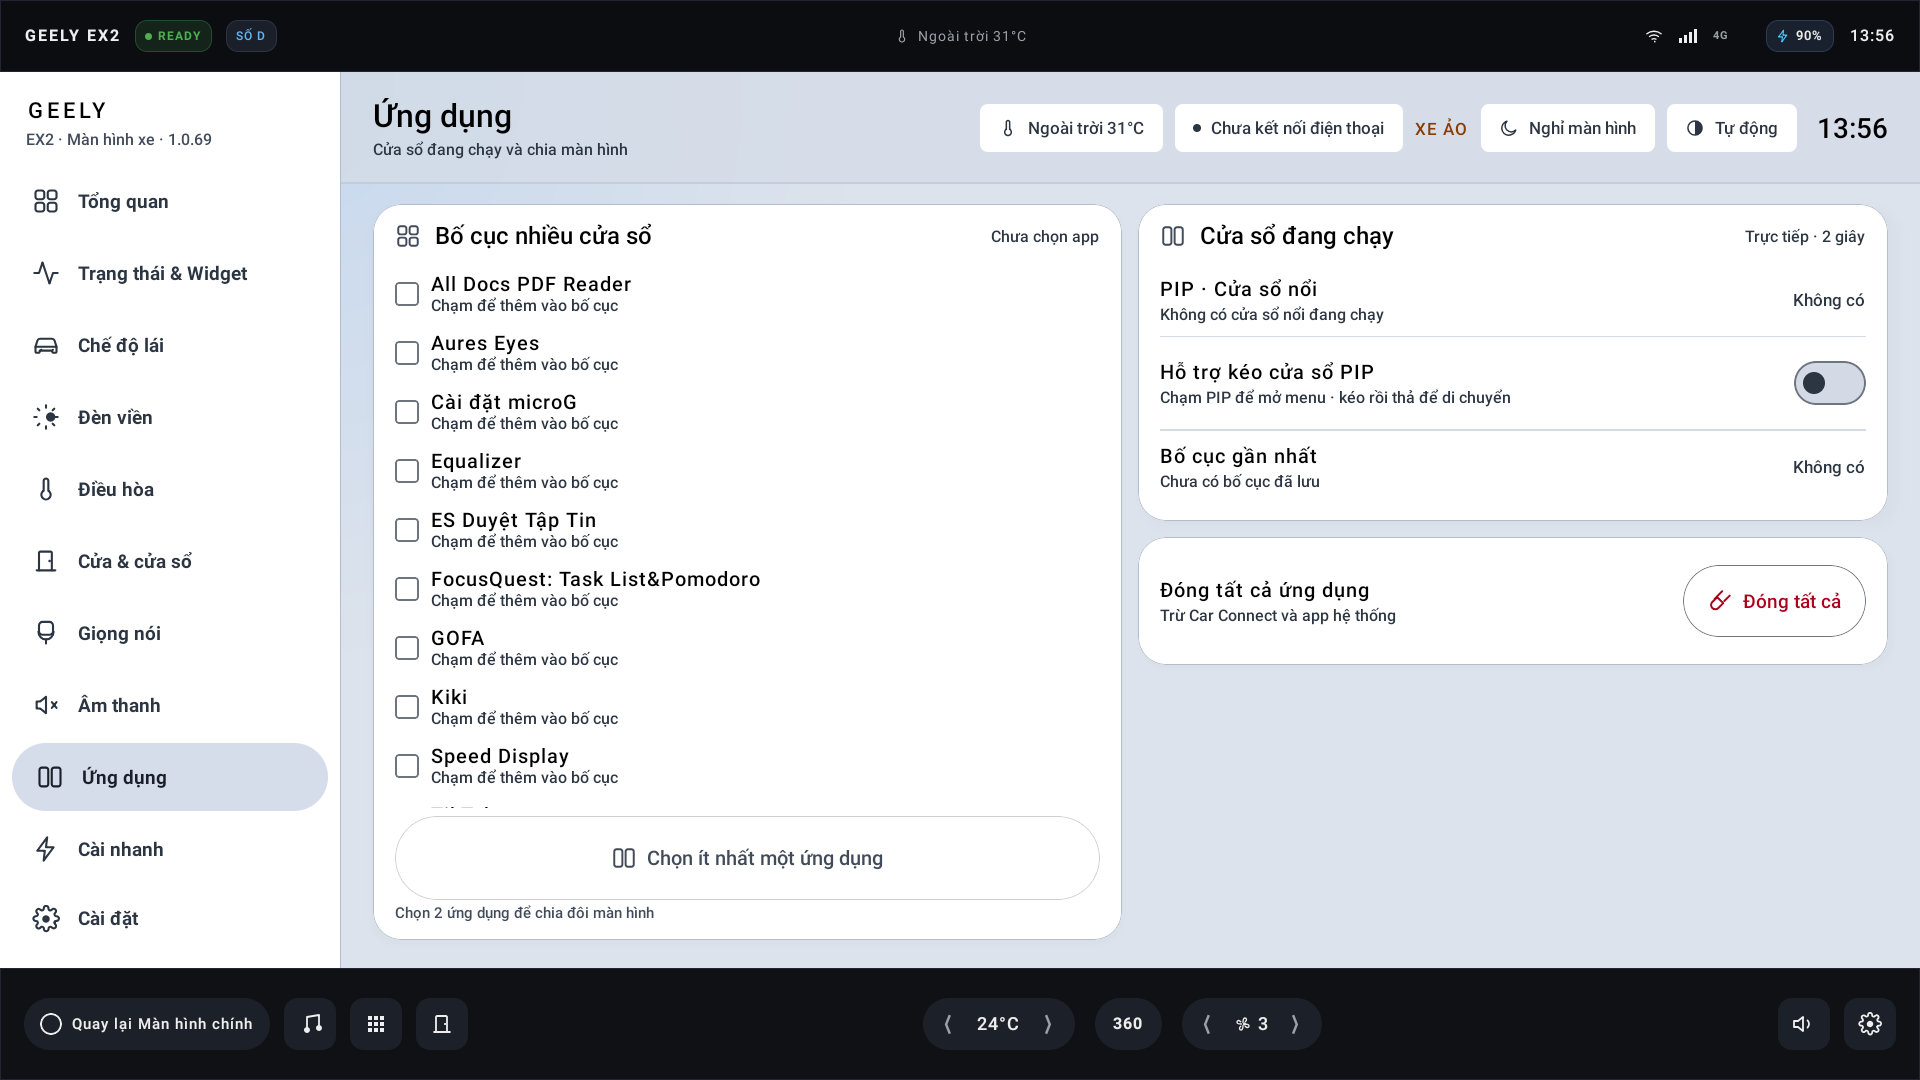Check the GOFA checkbox
This screenshot has width=1920, height=1080.
[x=407, y=648]
